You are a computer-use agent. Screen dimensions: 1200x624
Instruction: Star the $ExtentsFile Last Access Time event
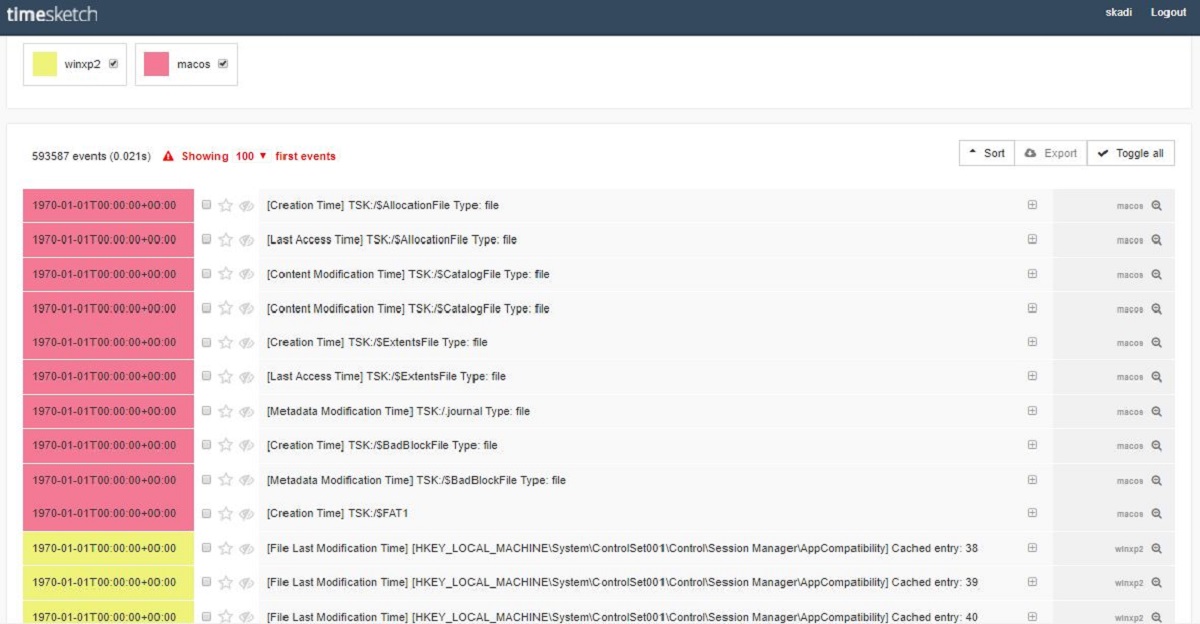[x=226, y=376]
